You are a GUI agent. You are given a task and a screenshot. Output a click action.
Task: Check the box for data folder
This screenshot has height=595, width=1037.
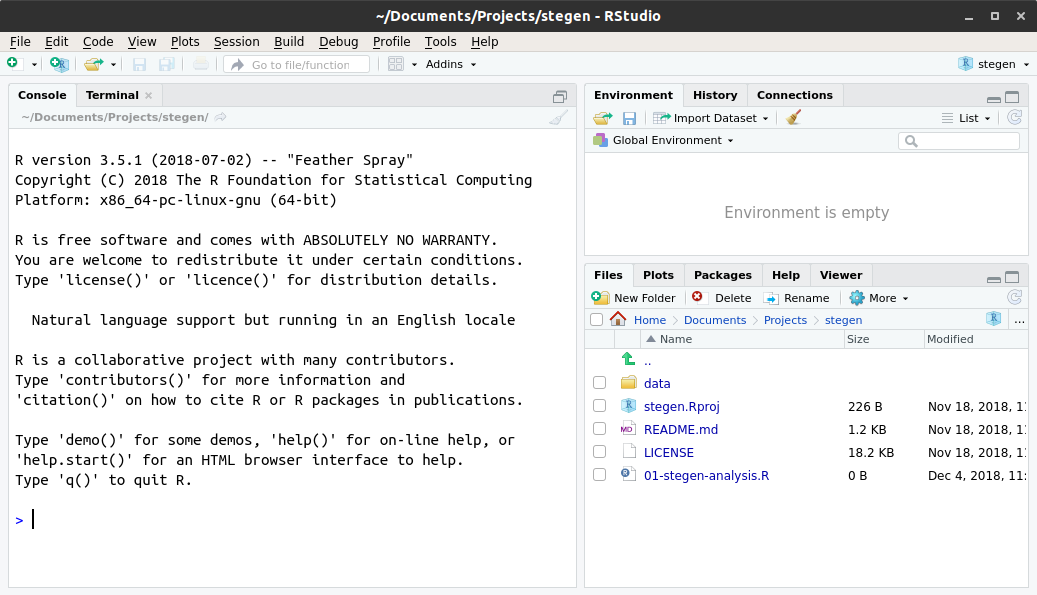tap(599, 383)
